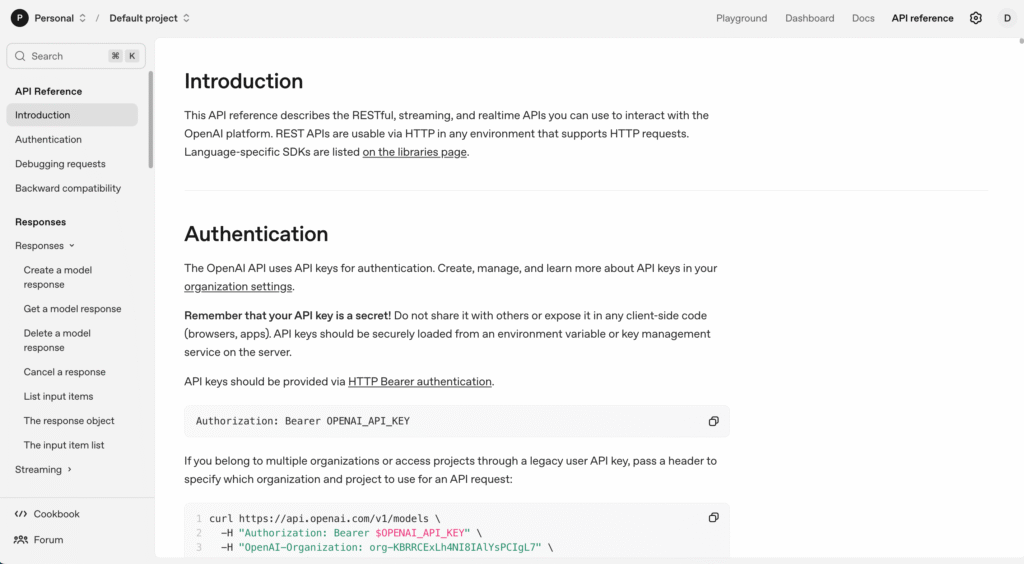Click the sidebar scrollbar
This screenshot has width=1024, height=564.
click(x=151, y=120)
